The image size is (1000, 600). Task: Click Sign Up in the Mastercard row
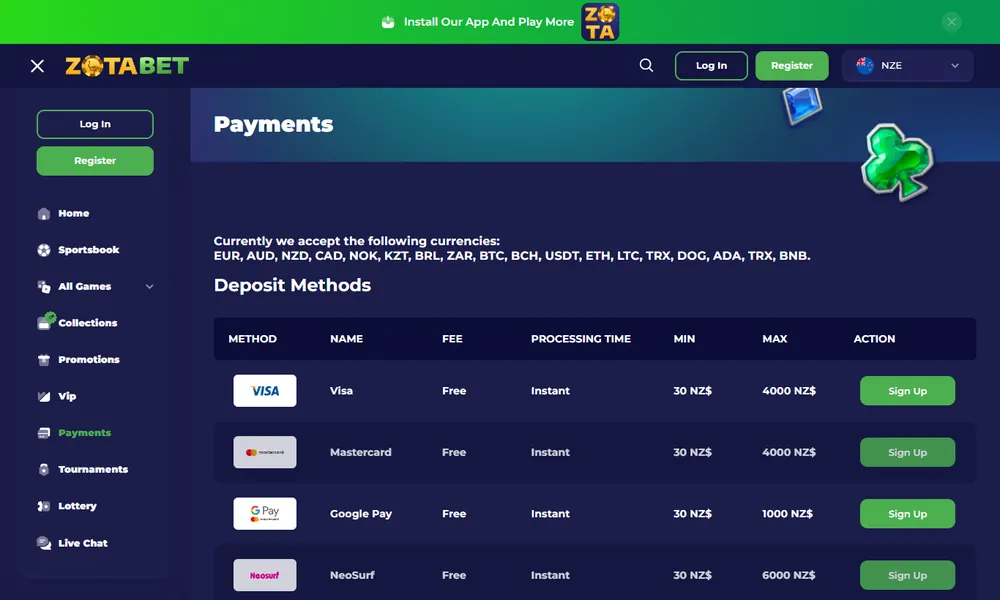(x=908, y=452)
